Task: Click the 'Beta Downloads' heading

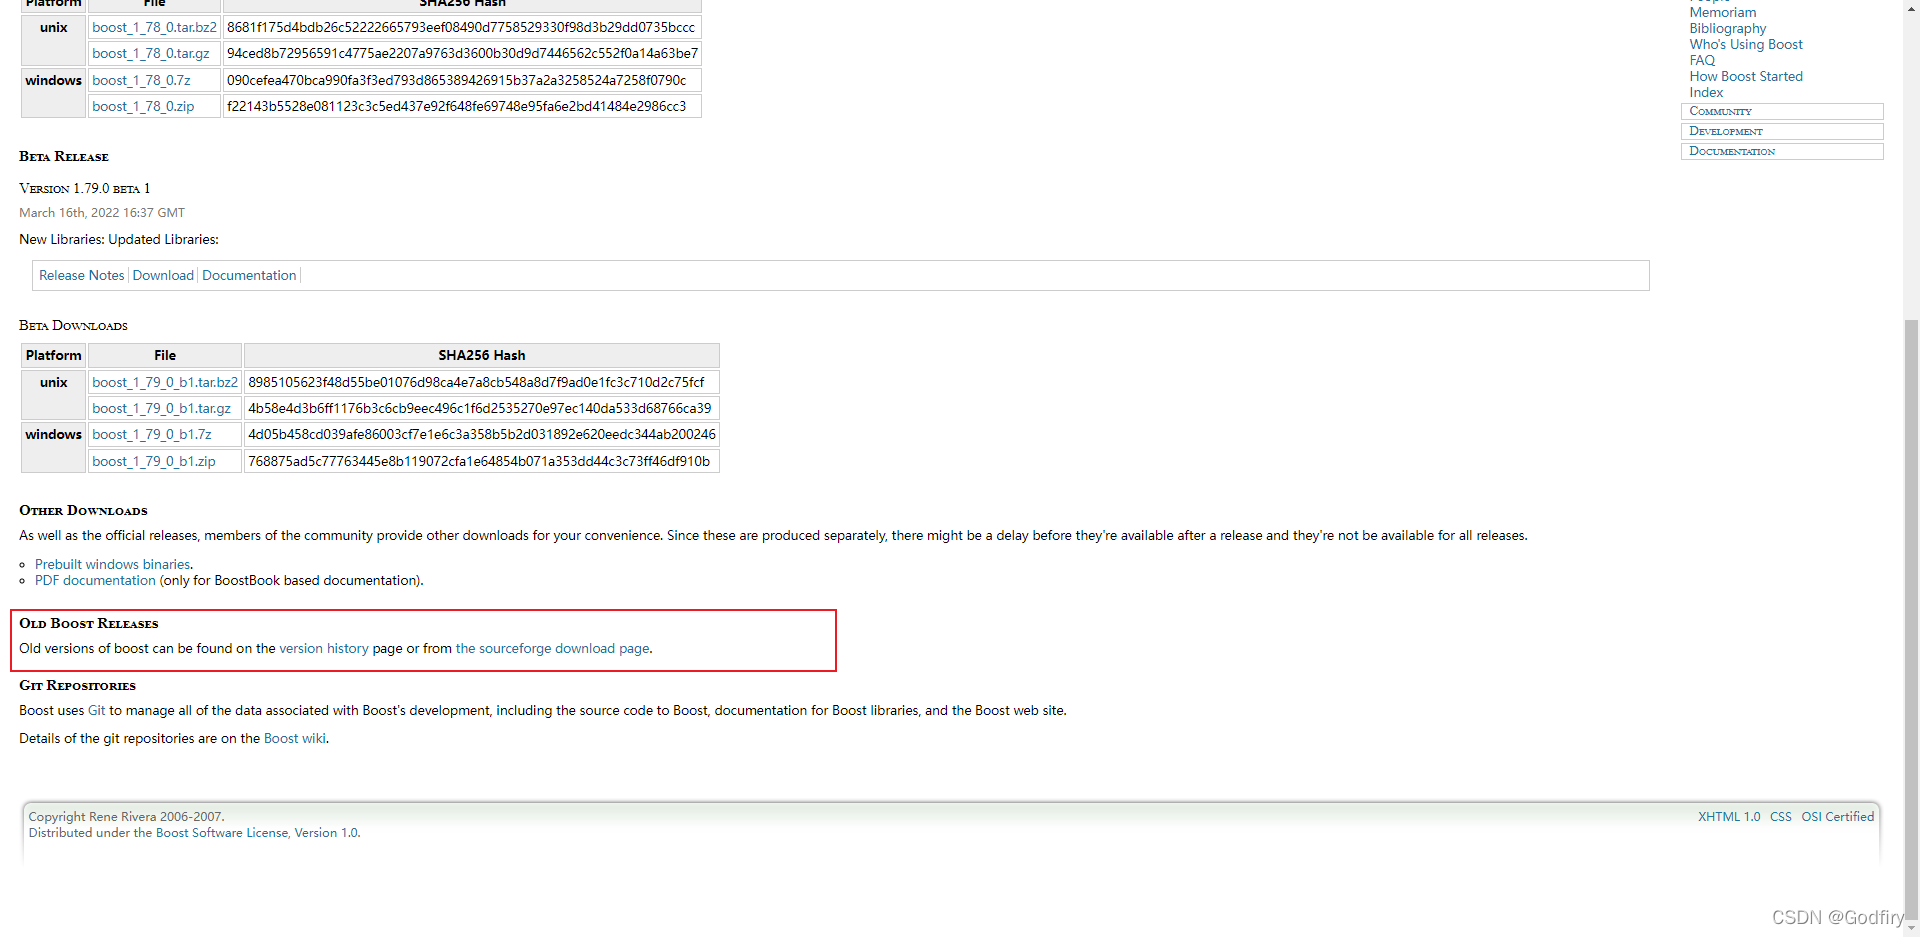Action: click(x=73, y=325)
